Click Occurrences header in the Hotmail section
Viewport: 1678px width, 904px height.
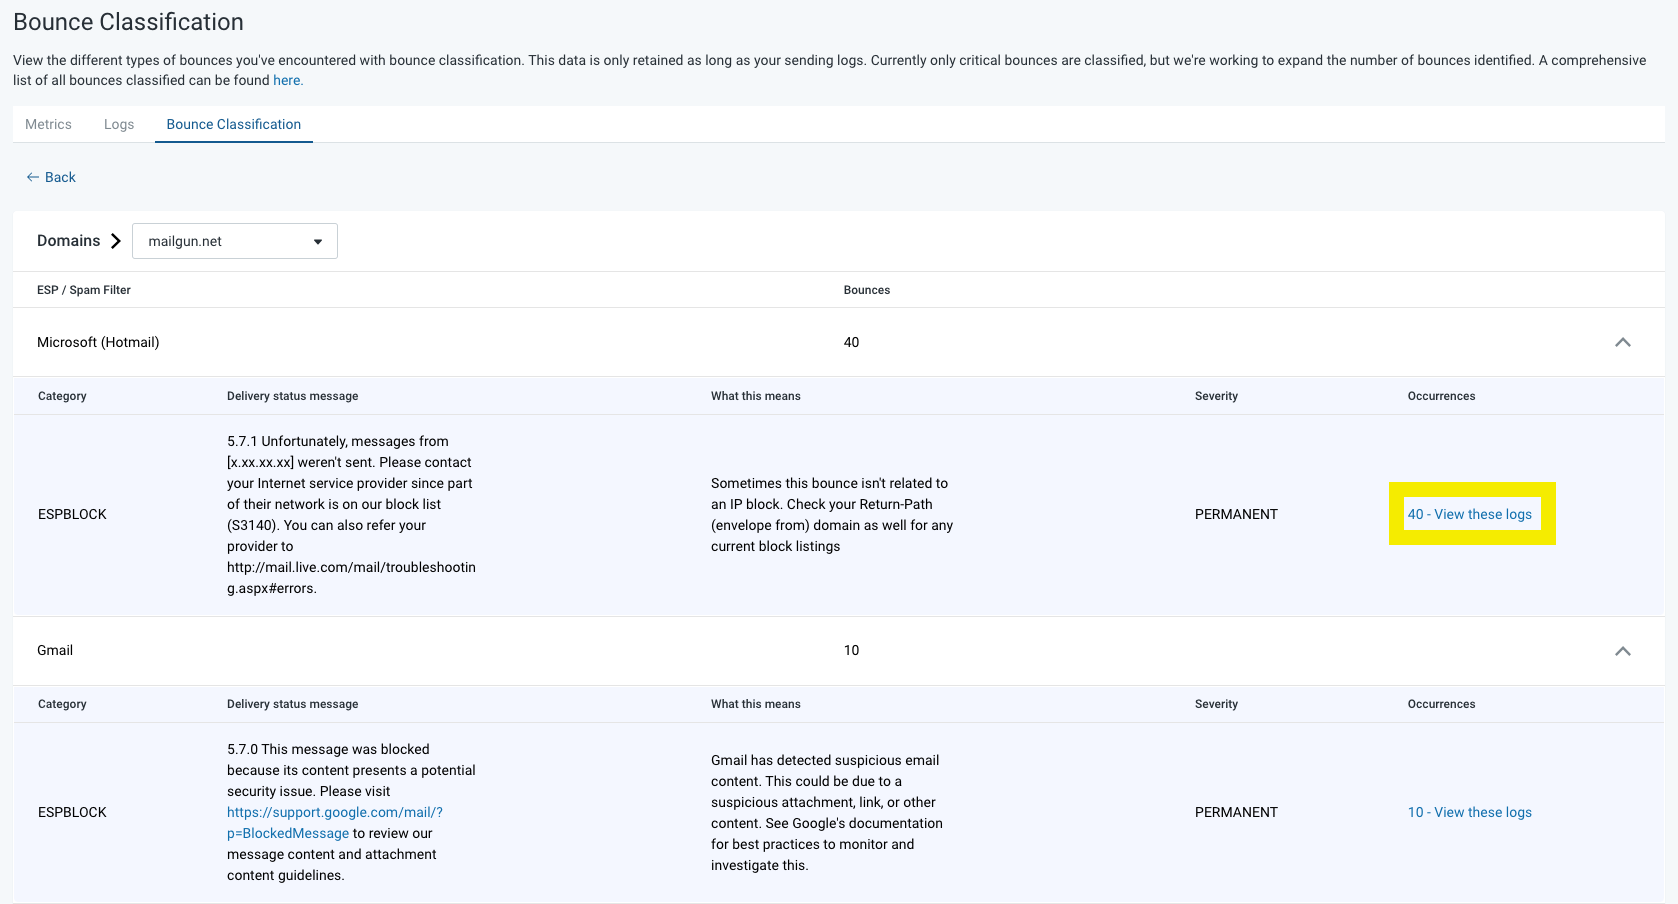pos(1441,396)
